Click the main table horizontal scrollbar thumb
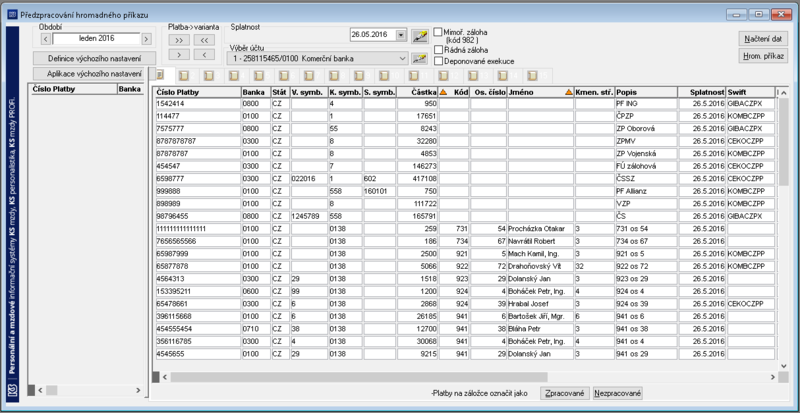 [359, 377]
